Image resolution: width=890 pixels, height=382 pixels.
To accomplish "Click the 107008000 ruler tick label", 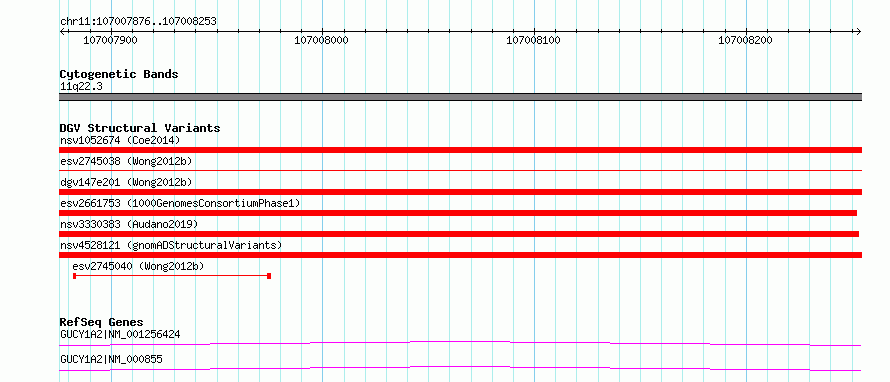I will coord(322,40).
